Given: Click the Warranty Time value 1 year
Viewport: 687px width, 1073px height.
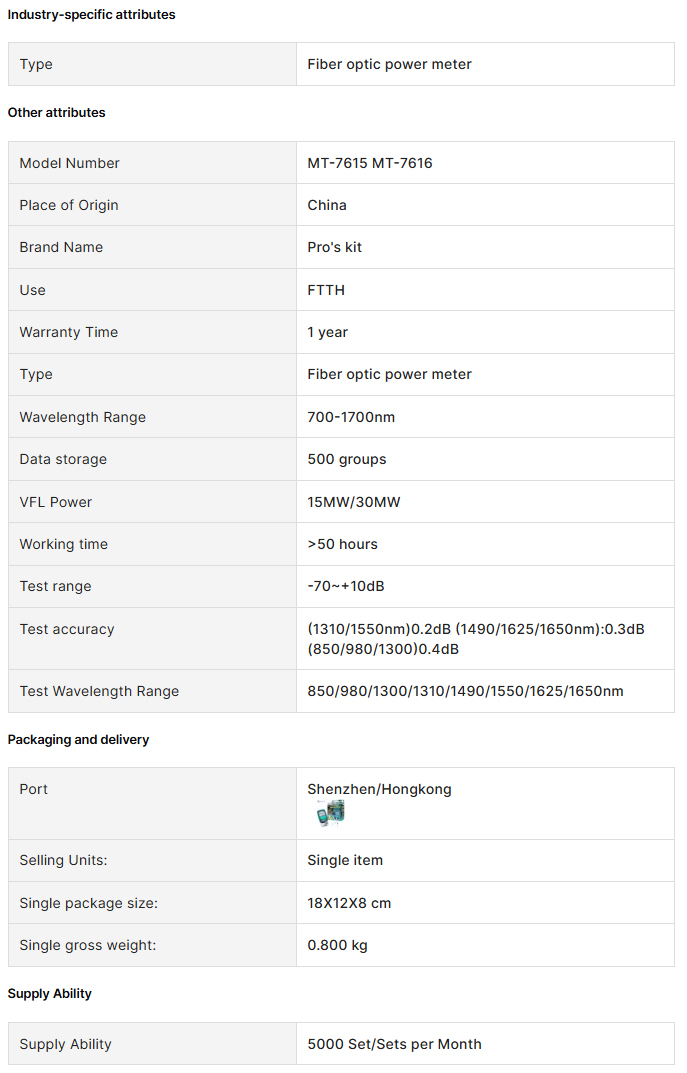Looking at the screenshot, I should tap(328, 332).
